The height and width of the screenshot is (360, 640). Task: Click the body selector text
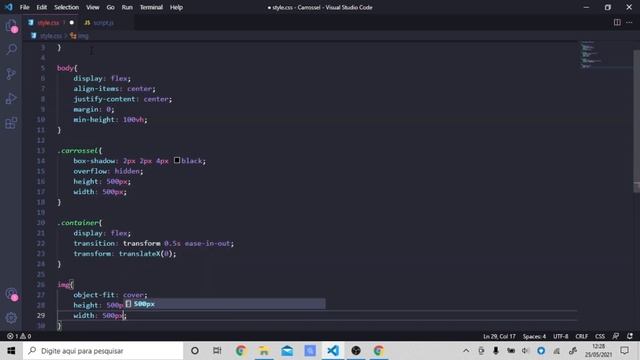point(65,68)
